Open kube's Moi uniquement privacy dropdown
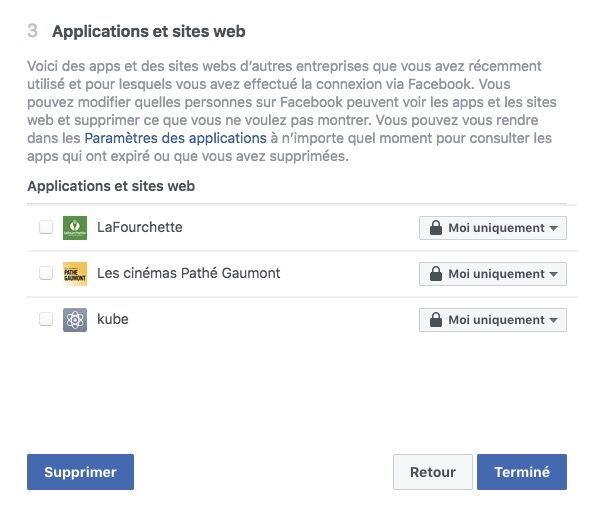This screenshot has height=518, width=597. coord(493,320)
